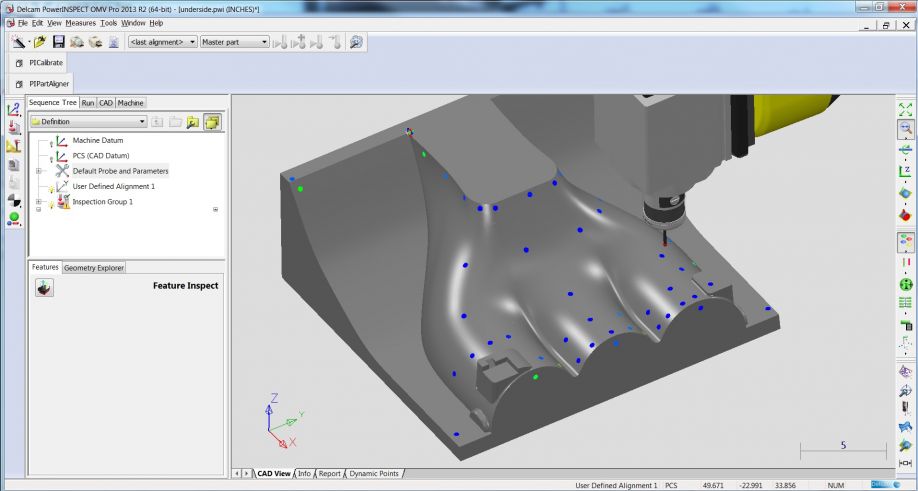Open the Definition folder dropdown
Screen dimensions: 918x491
pos(88,122)
